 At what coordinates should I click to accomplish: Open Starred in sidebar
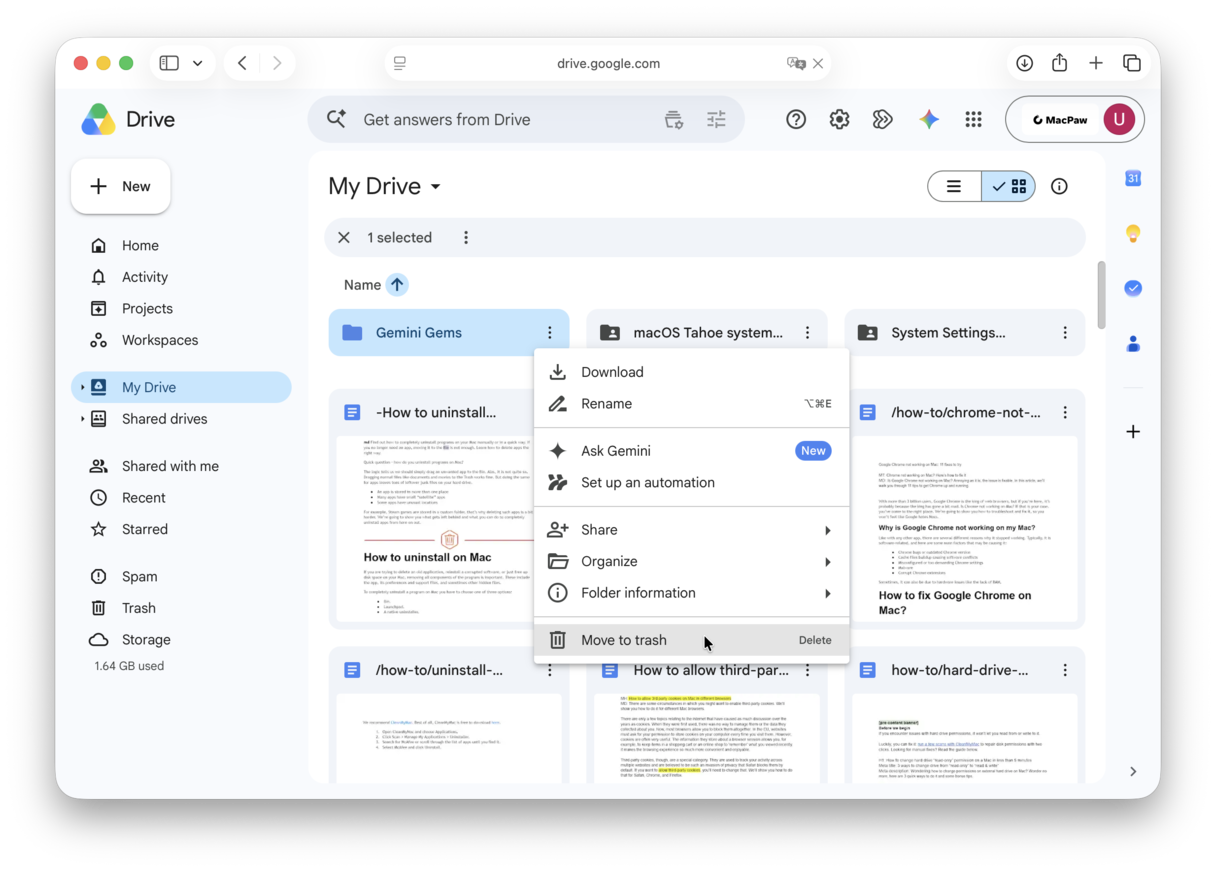181,529
